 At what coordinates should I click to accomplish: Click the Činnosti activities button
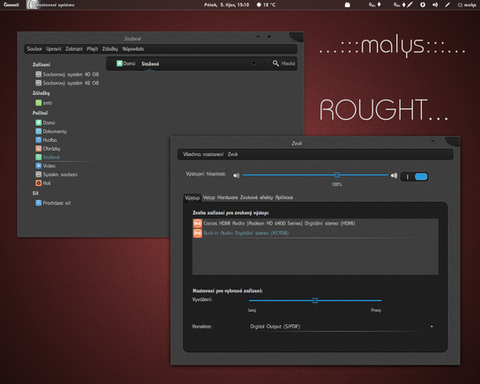pos(11,5)
